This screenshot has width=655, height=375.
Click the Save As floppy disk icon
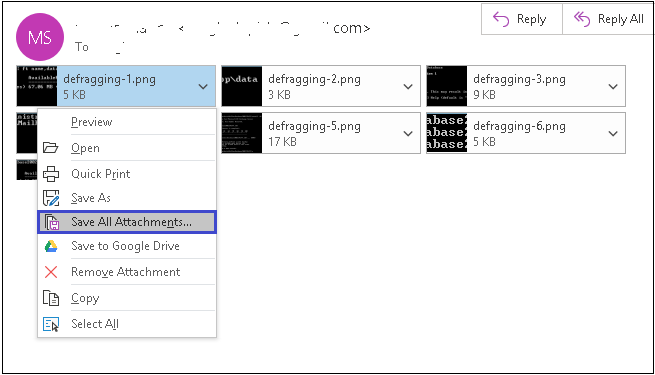(x=51, y=198)
